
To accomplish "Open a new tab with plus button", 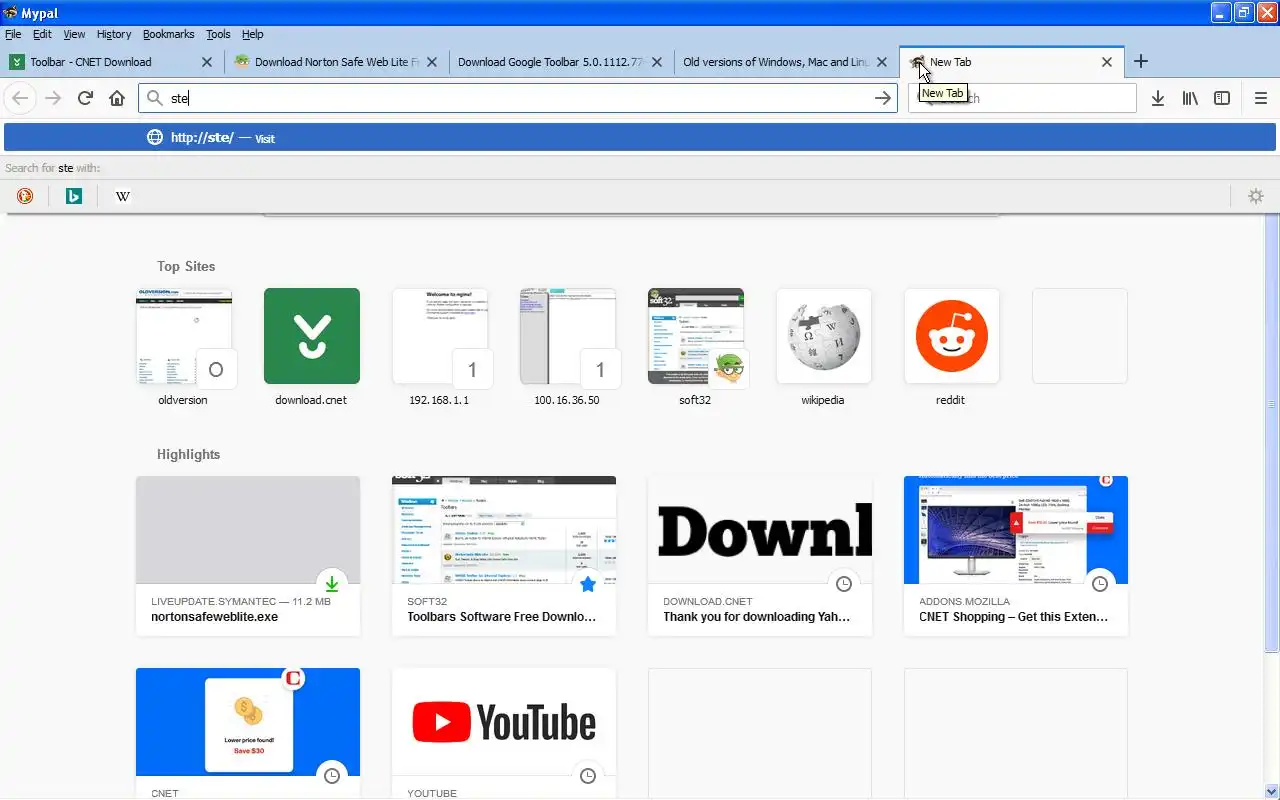I will (1141, 61).
